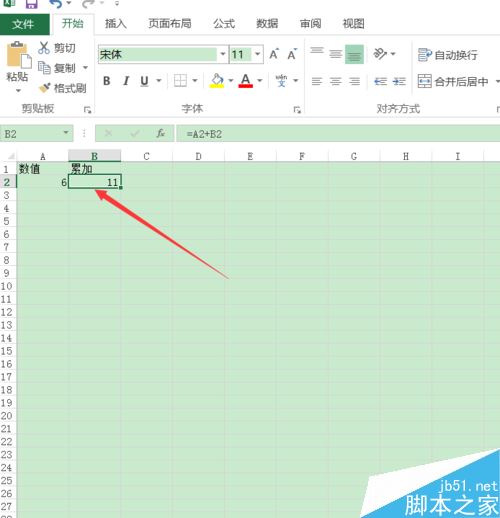
Task: Click the cancel X in formula bar
Action: (x=108, y=134)
